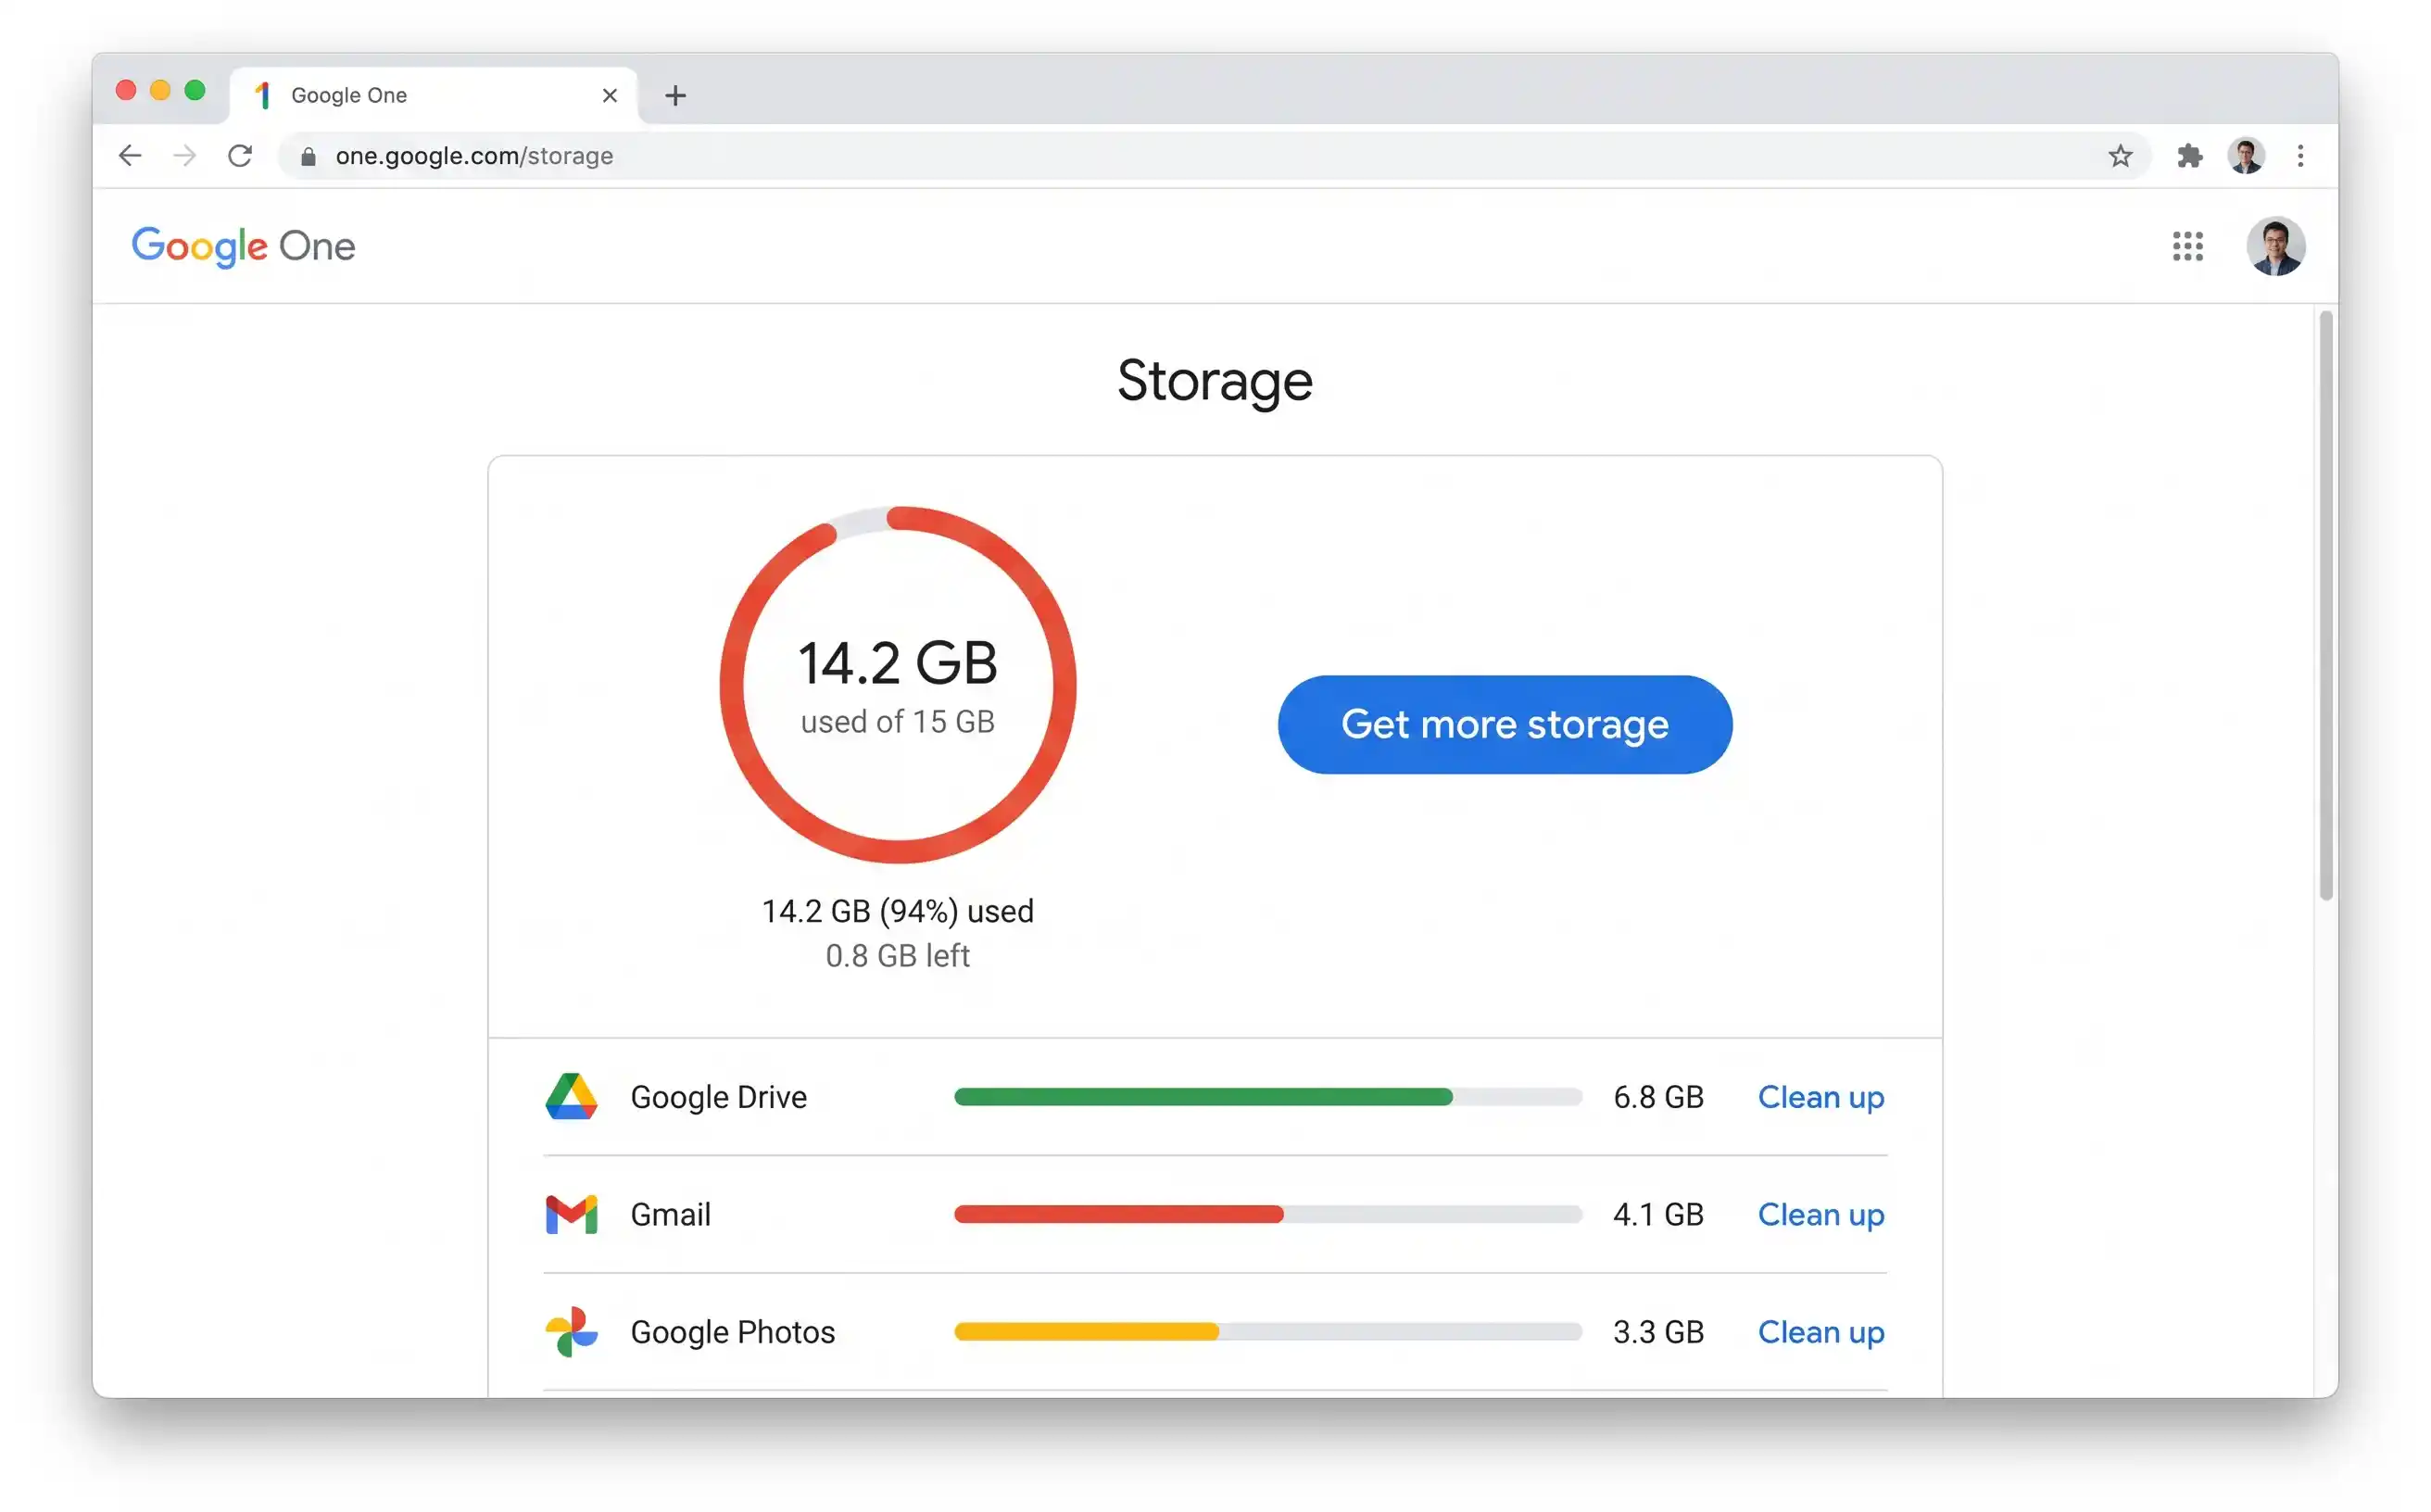2431x1512 pixels.
Task: Click the Google Drive icon
Action: (571, 1097)
